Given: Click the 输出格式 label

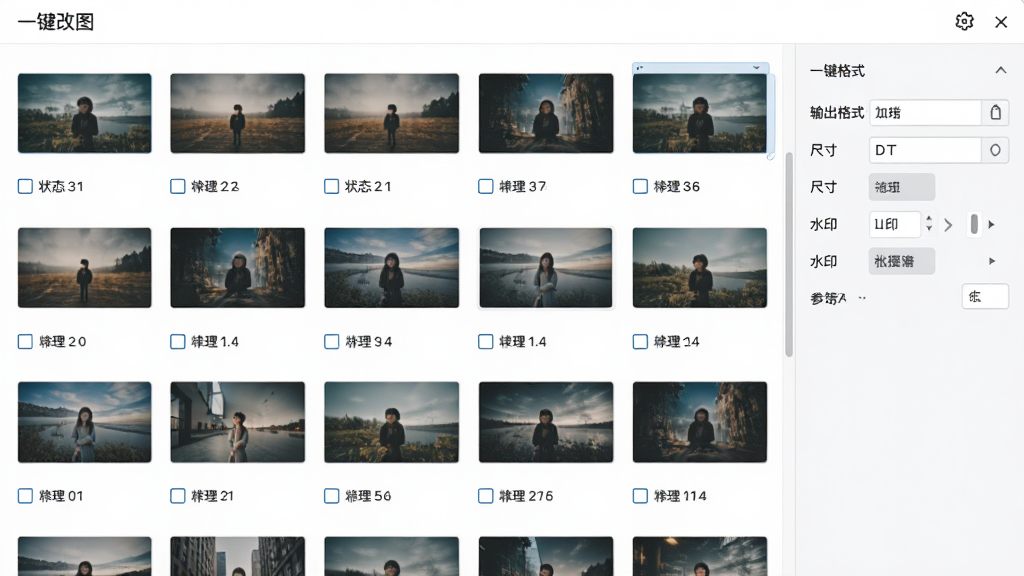Looking at the screenshot, I should point(837,112).
